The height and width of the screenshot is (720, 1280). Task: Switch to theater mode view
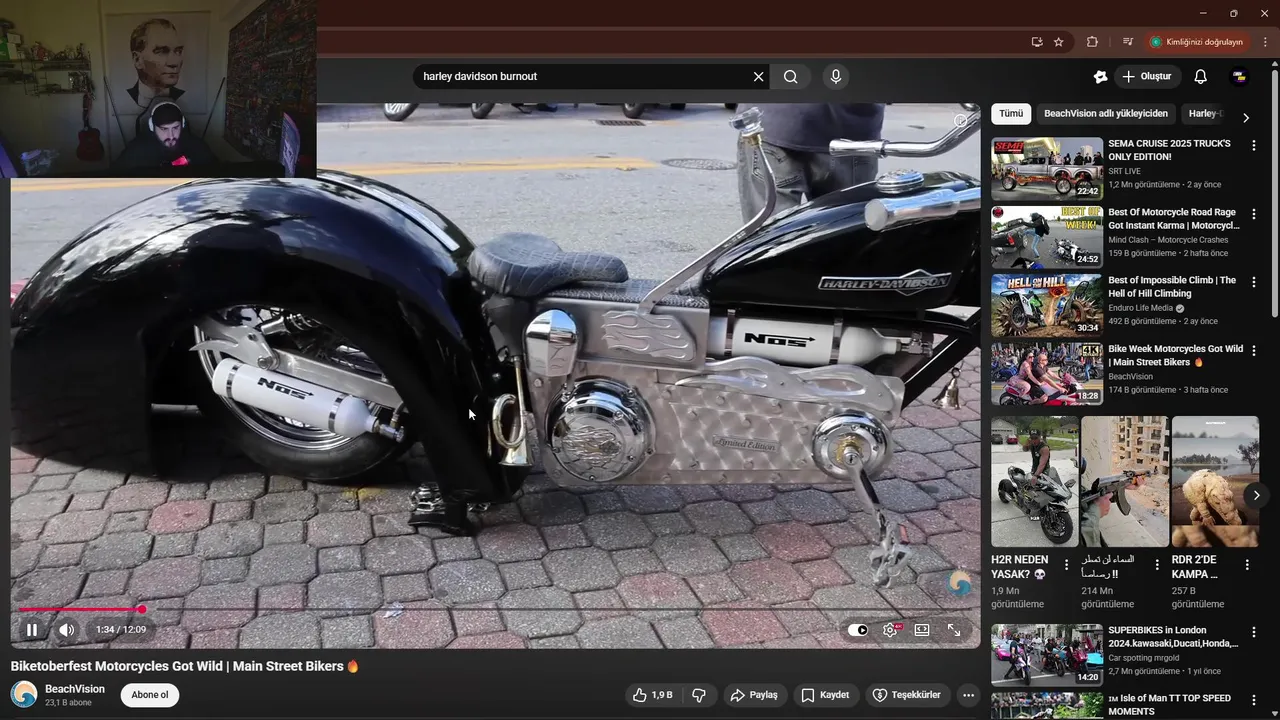pyautogui.click(x=922, y=630)
